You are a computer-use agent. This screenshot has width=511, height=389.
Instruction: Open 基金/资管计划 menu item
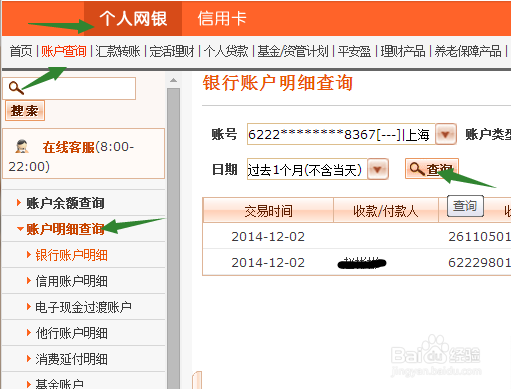(x=293, y=51)
